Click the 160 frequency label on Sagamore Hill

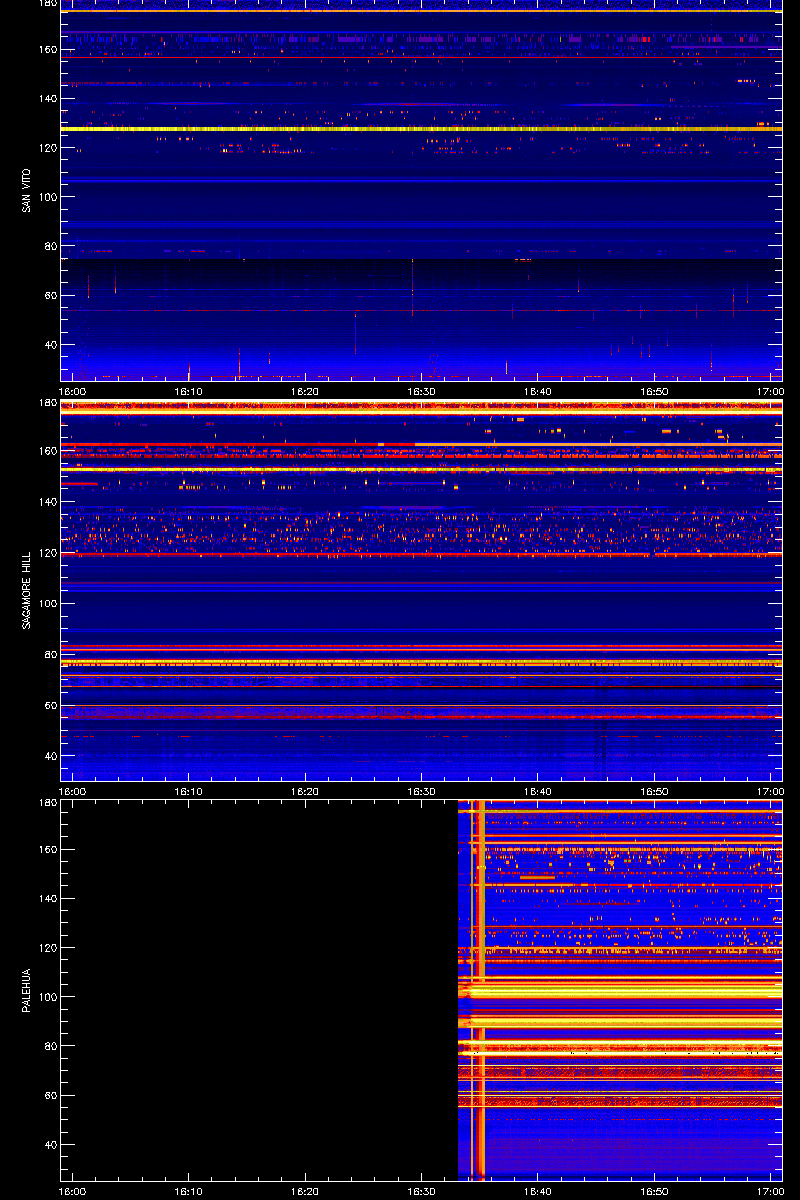[47, 451]
